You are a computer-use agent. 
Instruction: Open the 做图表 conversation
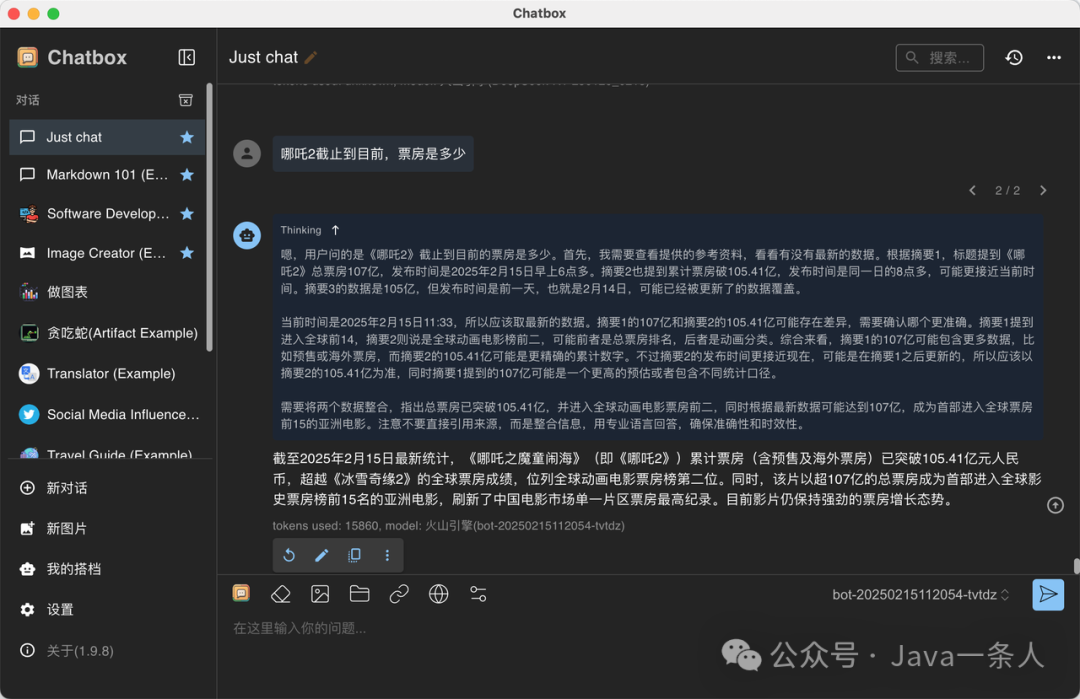click(107, 292)
